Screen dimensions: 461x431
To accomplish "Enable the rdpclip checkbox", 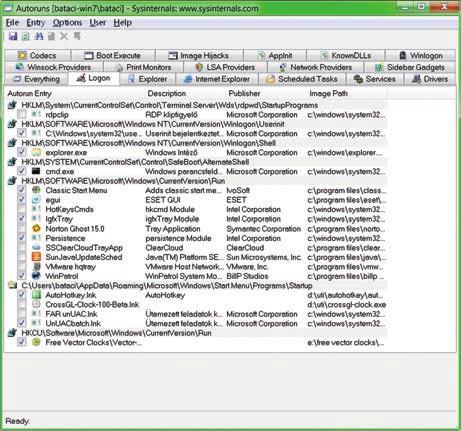I will (x=22, y=115).
